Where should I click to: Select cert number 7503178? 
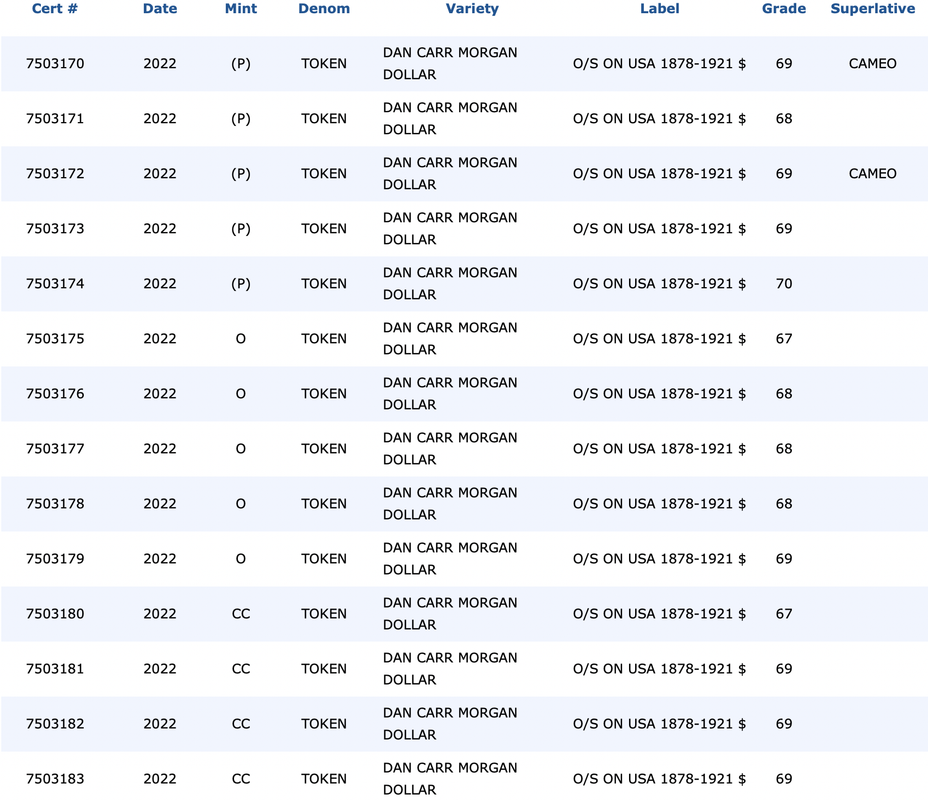tap(55, 504)
